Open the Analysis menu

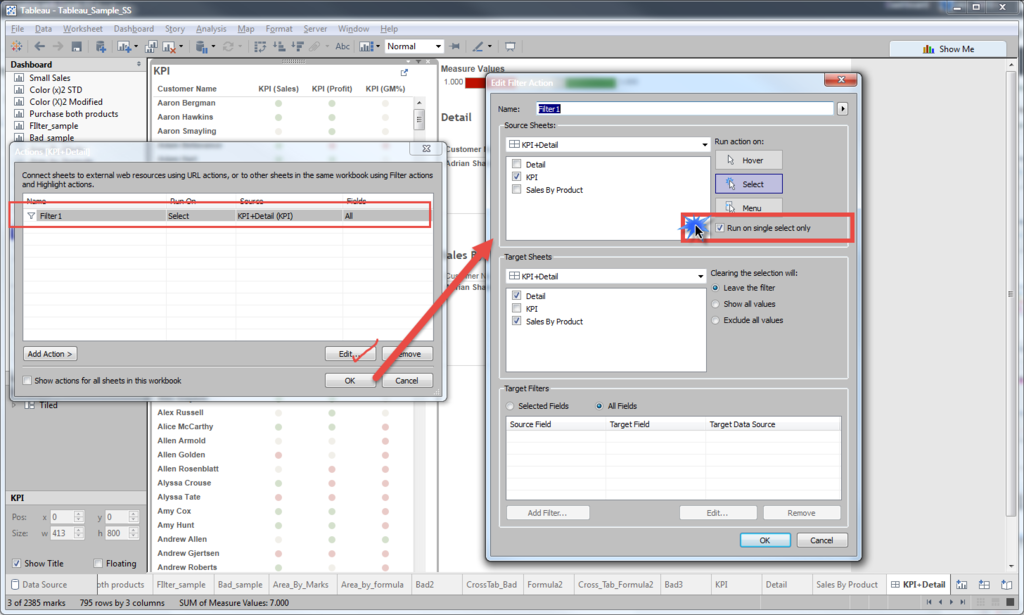coord(211,29)
